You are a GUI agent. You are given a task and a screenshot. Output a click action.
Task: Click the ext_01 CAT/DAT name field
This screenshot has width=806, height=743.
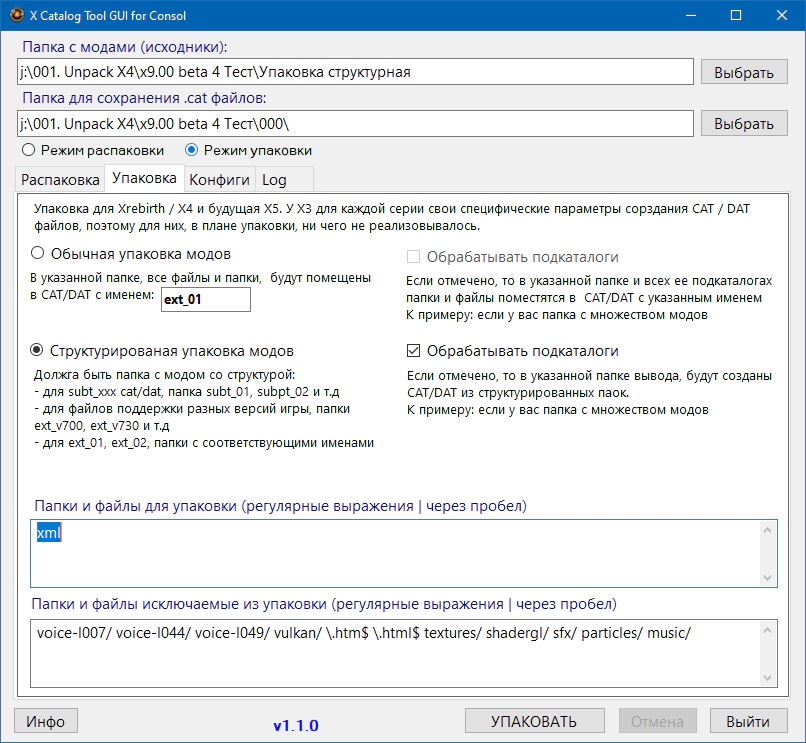click(x=205, y=299)
